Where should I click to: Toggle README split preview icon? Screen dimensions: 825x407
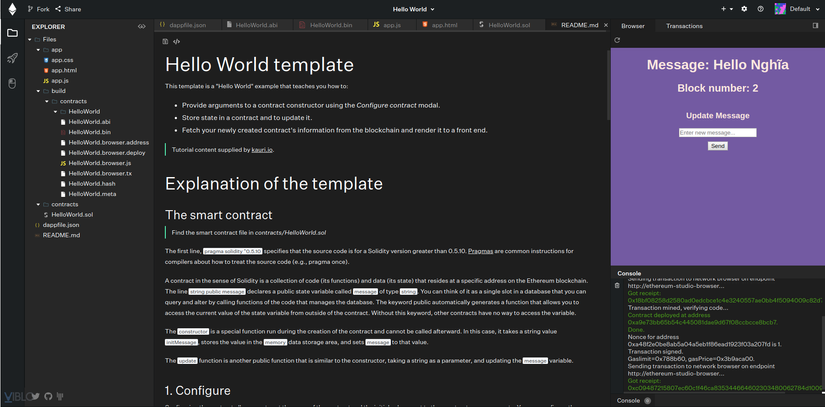pyautogui.click(x=165, y=41)
